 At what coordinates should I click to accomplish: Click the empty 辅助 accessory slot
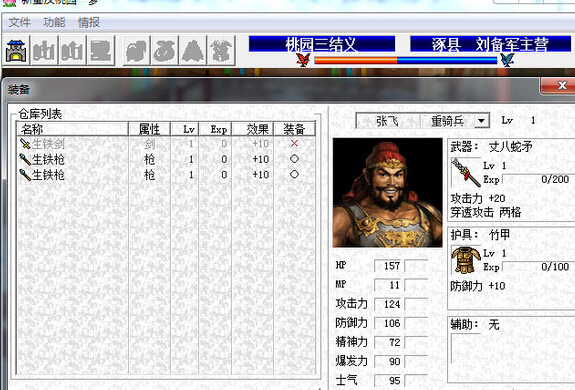pyautogui.click(x=465, y=348)
